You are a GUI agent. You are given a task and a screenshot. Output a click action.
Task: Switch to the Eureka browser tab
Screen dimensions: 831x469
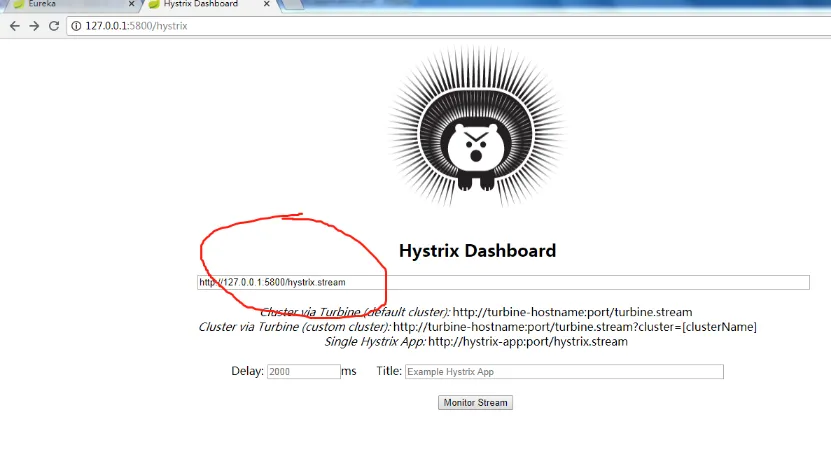coord(72,4)
